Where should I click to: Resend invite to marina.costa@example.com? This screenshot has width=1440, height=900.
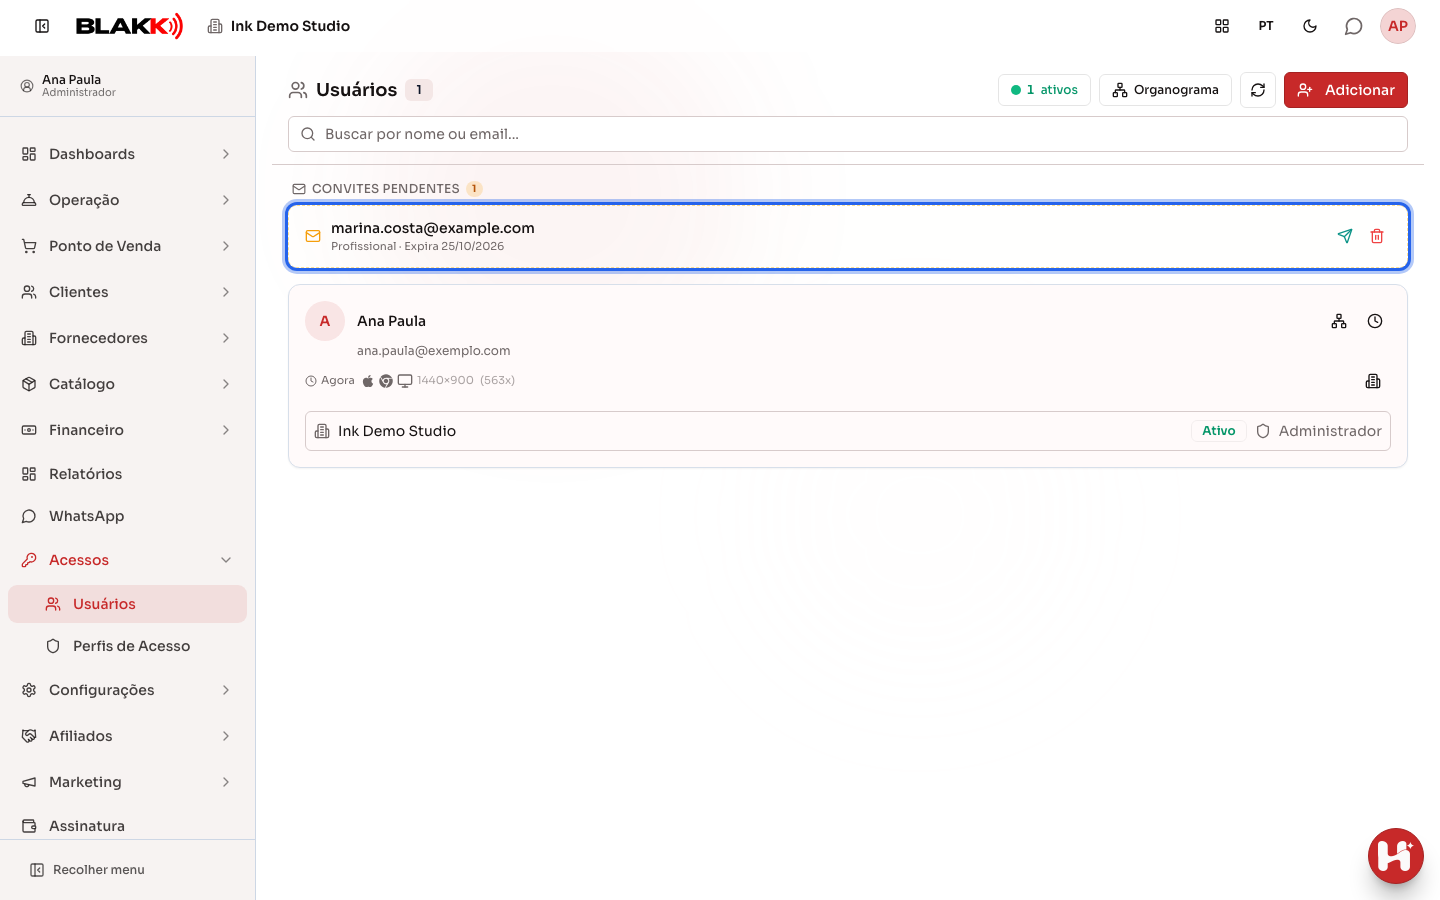(1345, 236)
